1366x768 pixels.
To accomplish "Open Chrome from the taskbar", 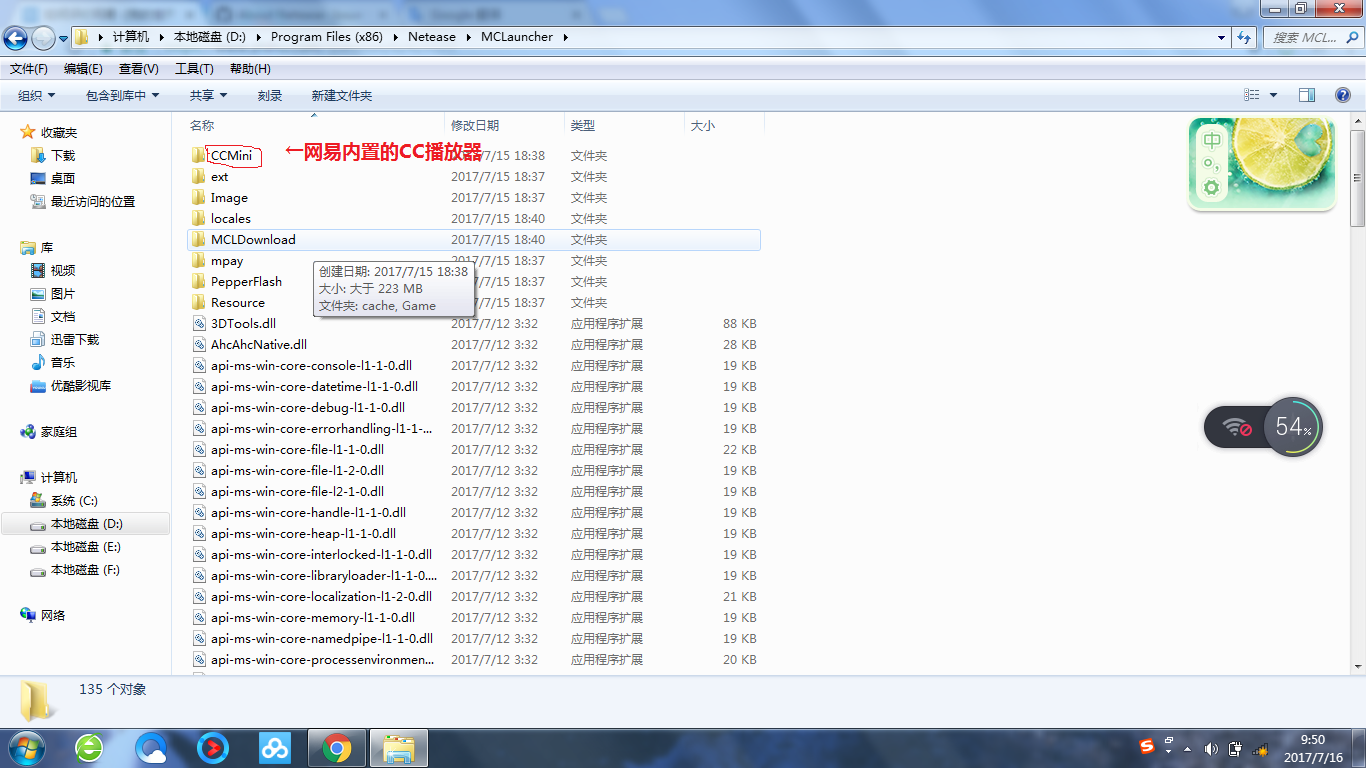I will [336, 748].
